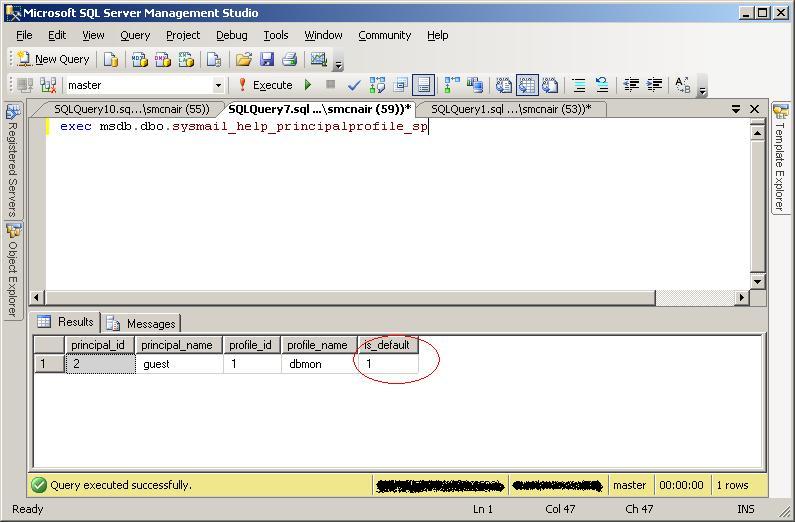Open the Registered Servers side panel
Viewport: 795px width, 522px height.
pos(13,161)
